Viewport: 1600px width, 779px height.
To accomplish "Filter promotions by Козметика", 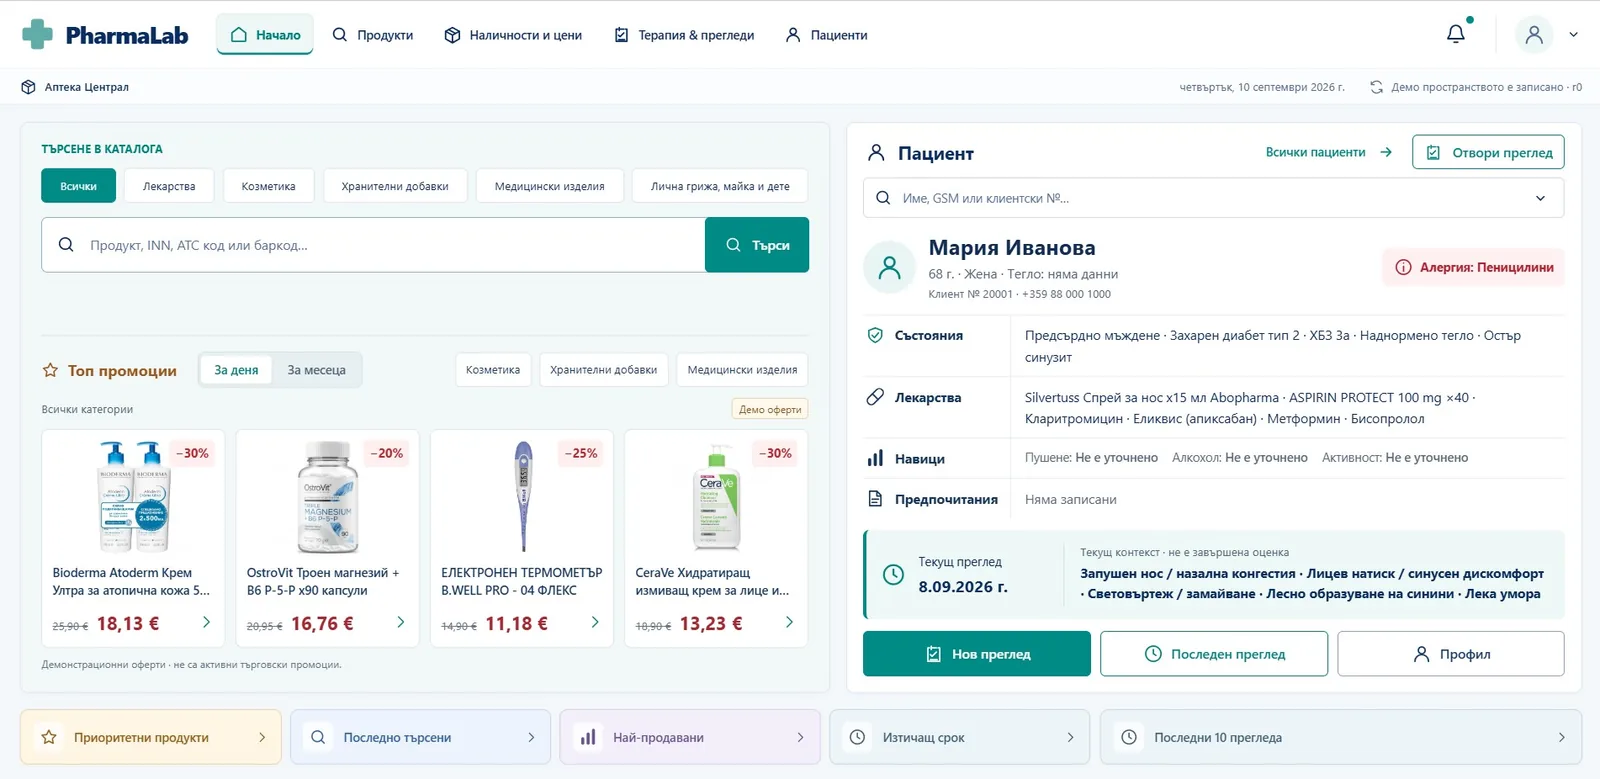I will coord(493,370).
